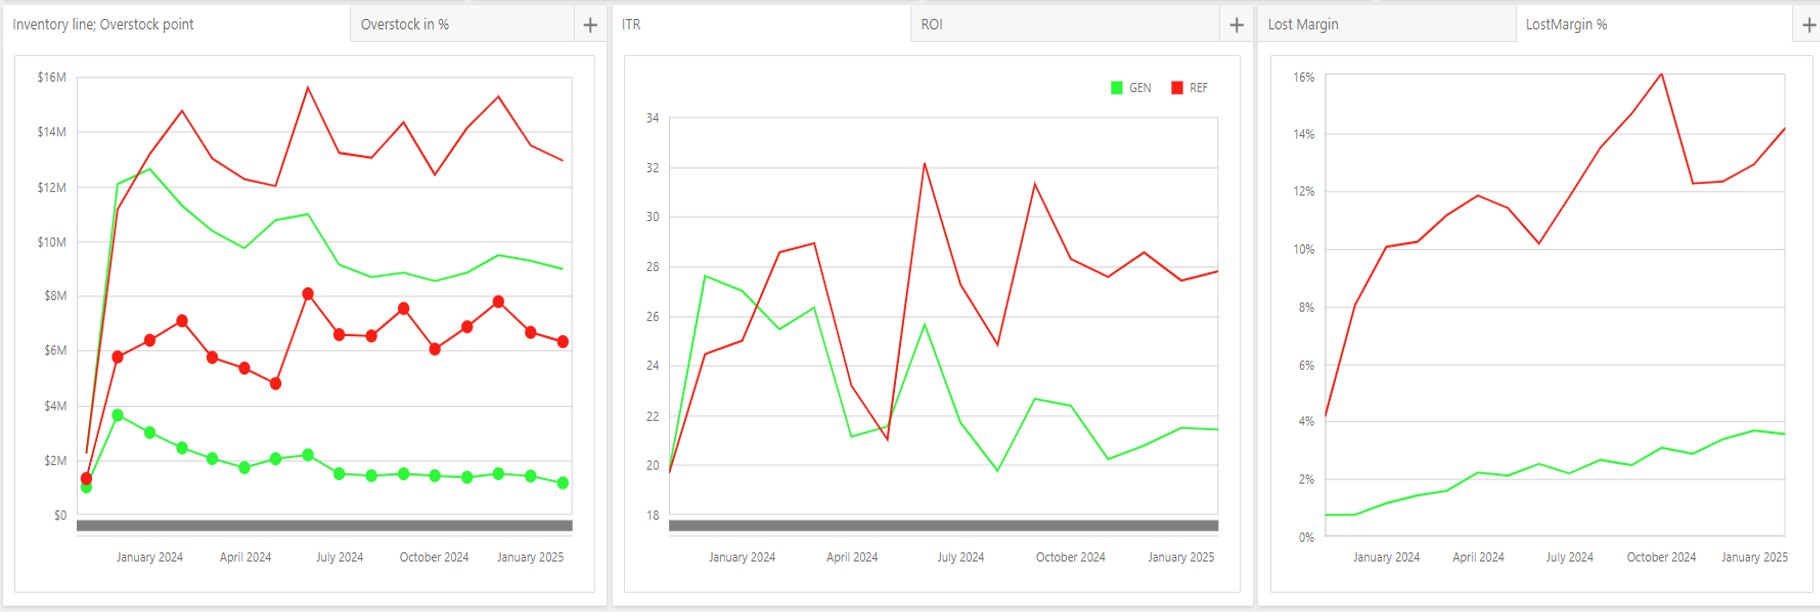
Task: Click the REF legend label
Action: point(1198,88)
